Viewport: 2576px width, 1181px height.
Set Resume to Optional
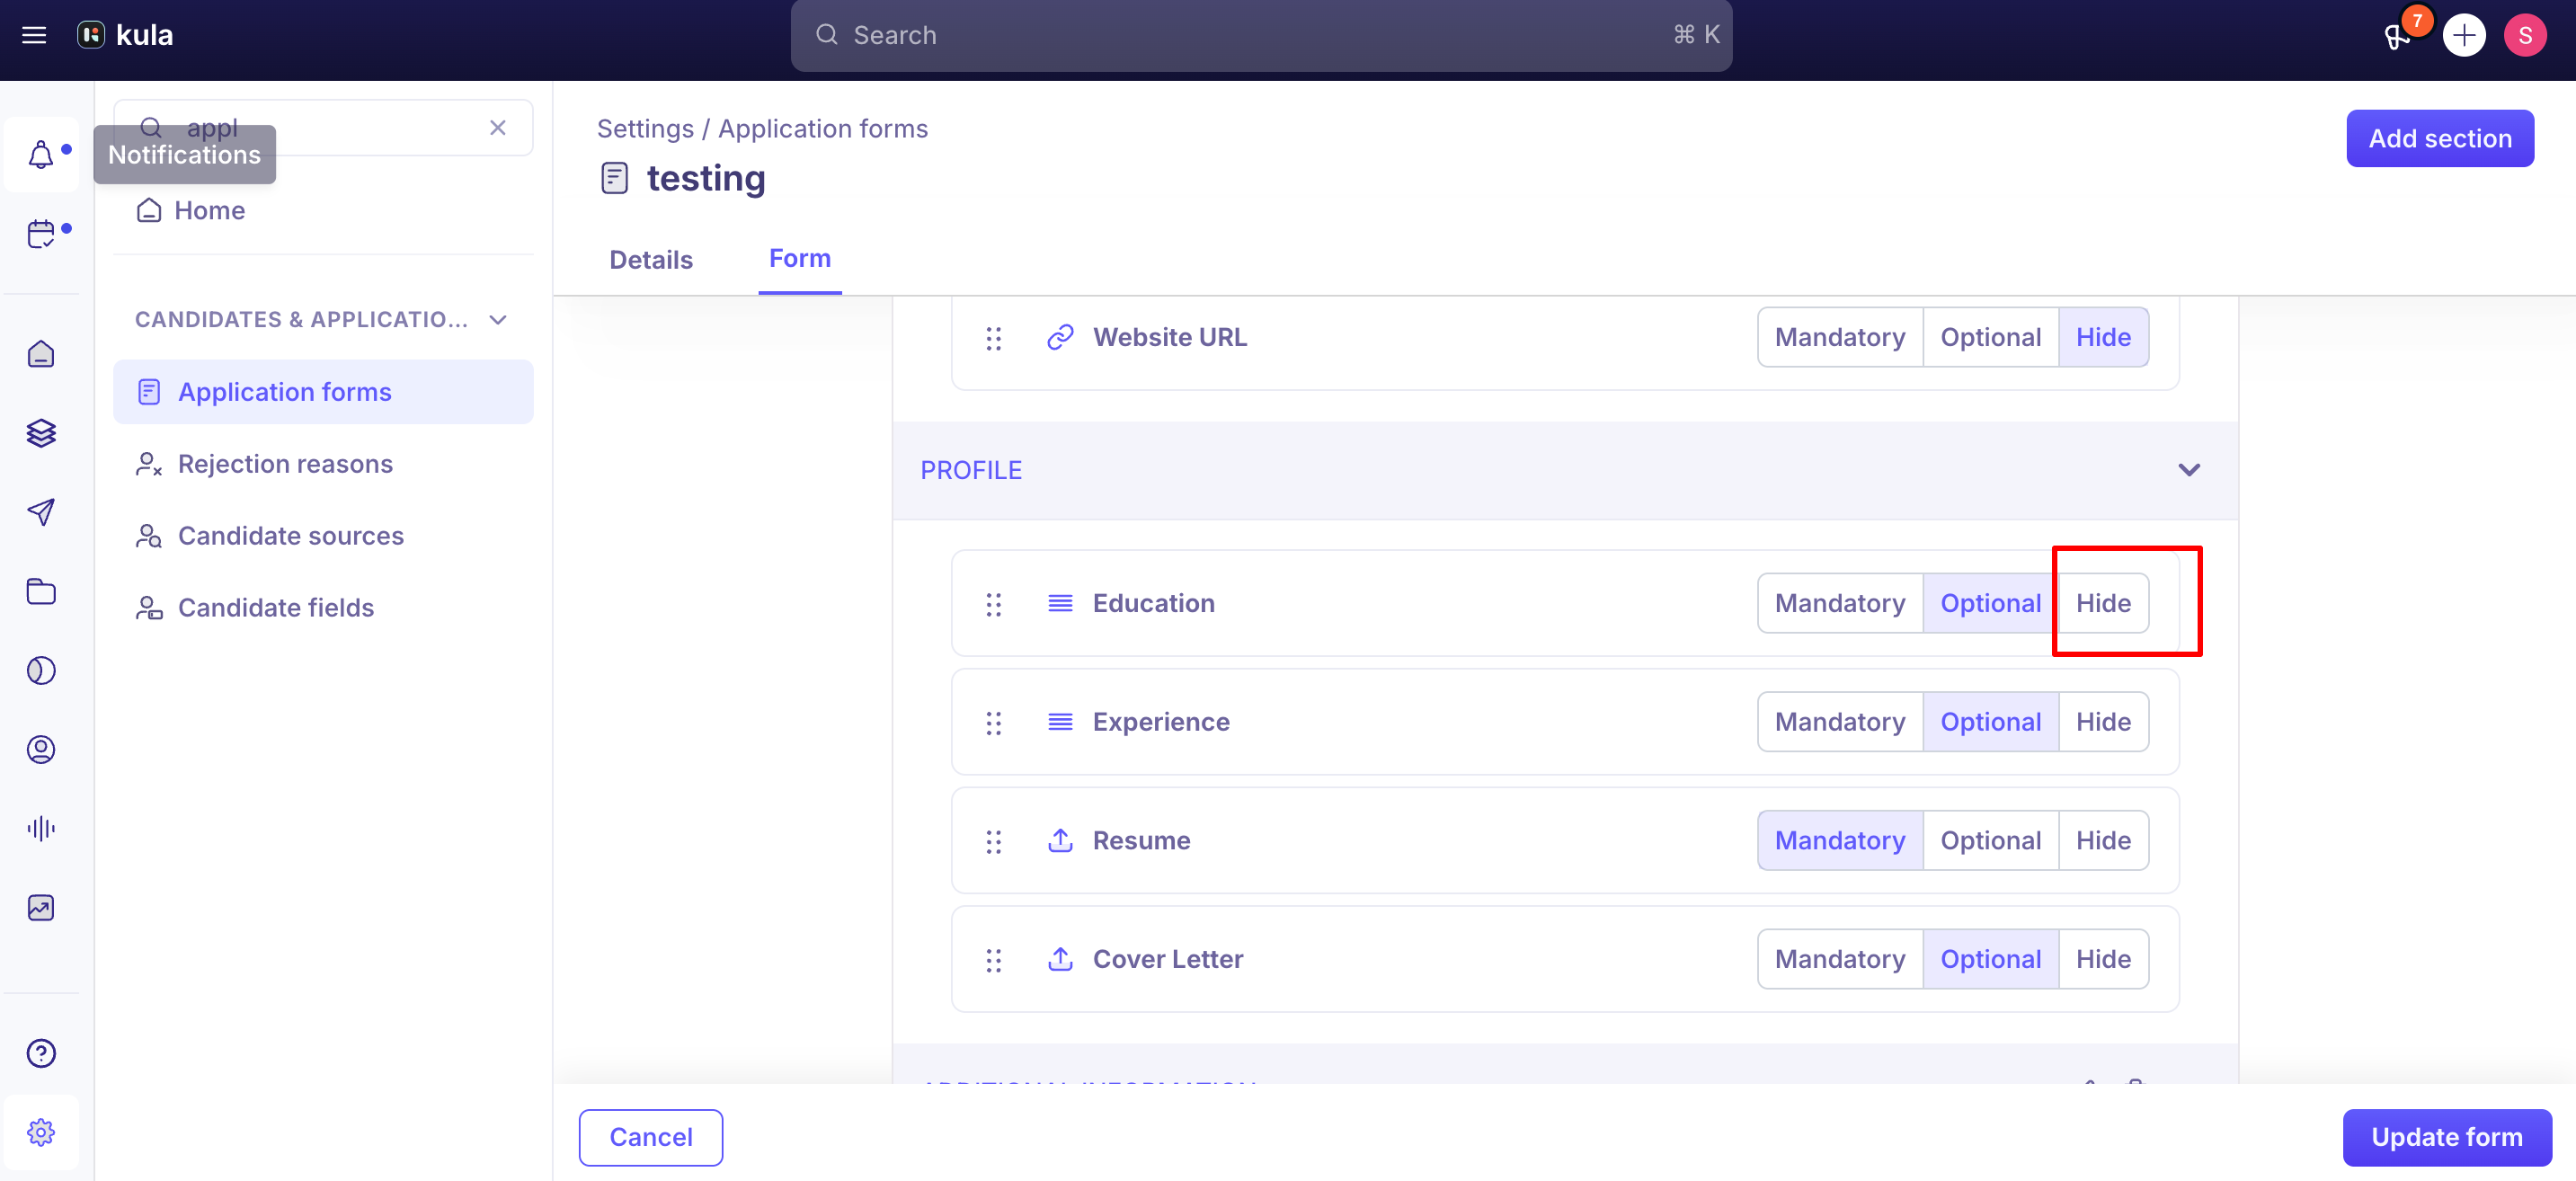[x=1990, y=840]
